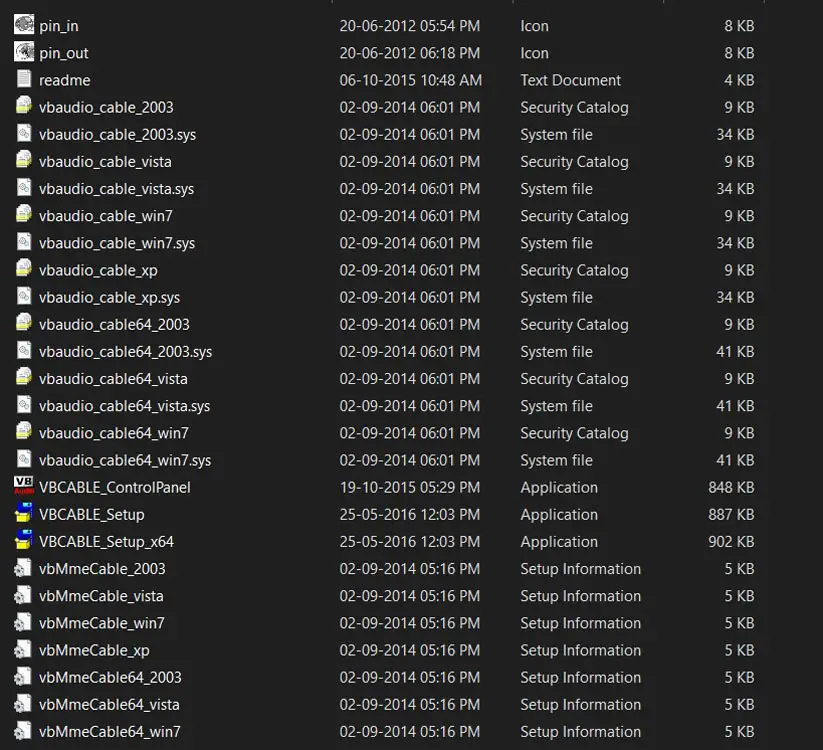Select the file name readme

point(65,80)
